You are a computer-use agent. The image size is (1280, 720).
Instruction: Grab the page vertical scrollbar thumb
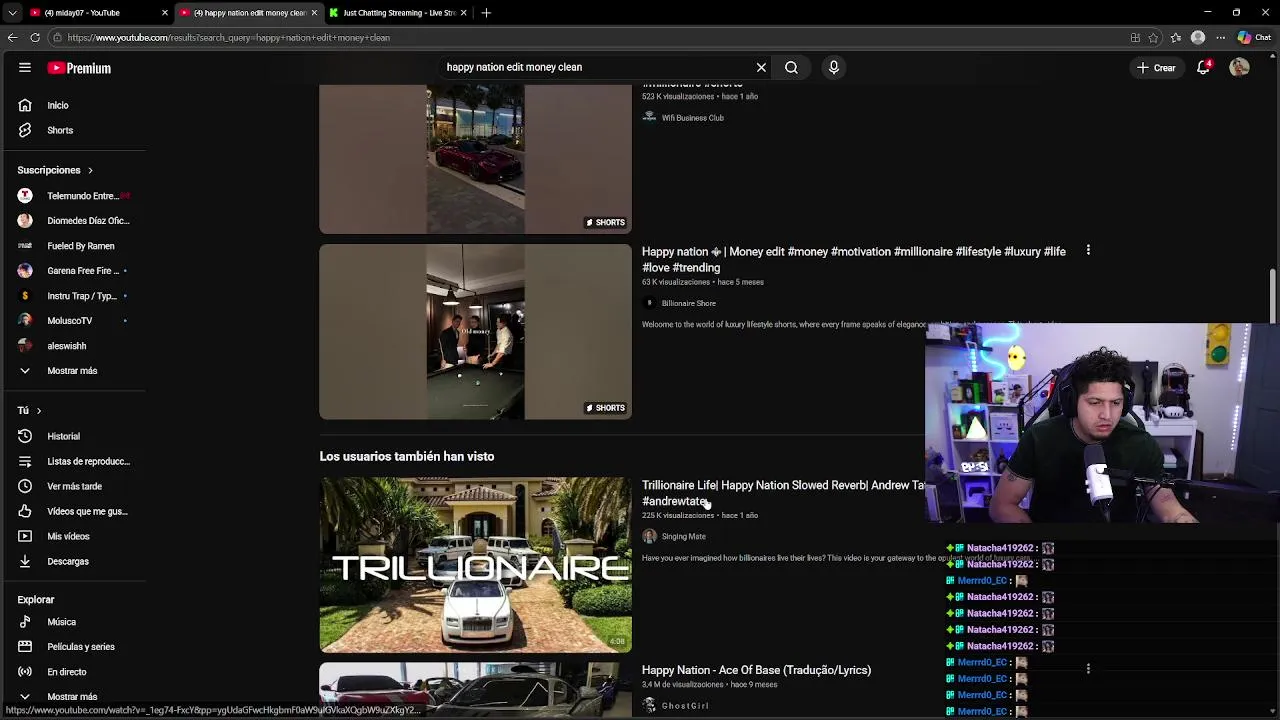point(1273,296)
